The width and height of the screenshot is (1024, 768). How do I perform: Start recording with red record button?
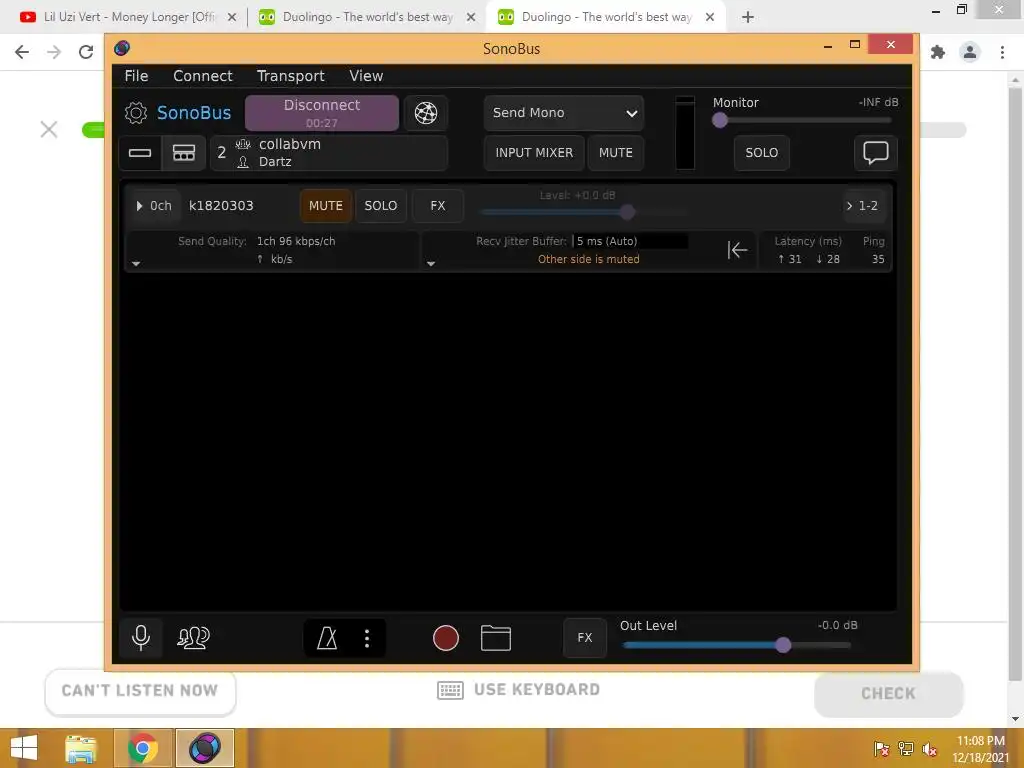click(x=446, y=638)
